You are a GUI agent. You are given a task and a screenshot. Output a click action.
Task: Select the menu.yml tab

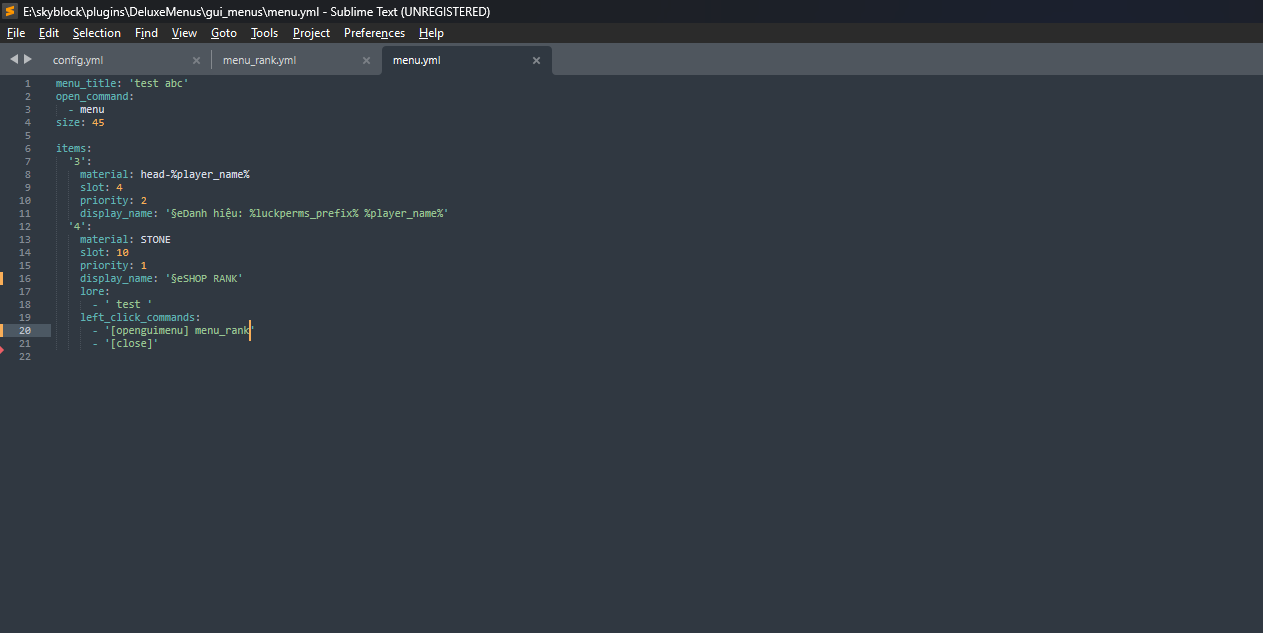click(416, 60)
